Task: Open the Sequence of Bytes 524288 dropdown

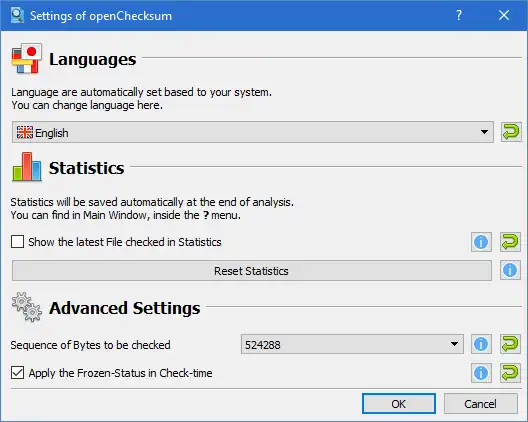Action: pos(352,345)
